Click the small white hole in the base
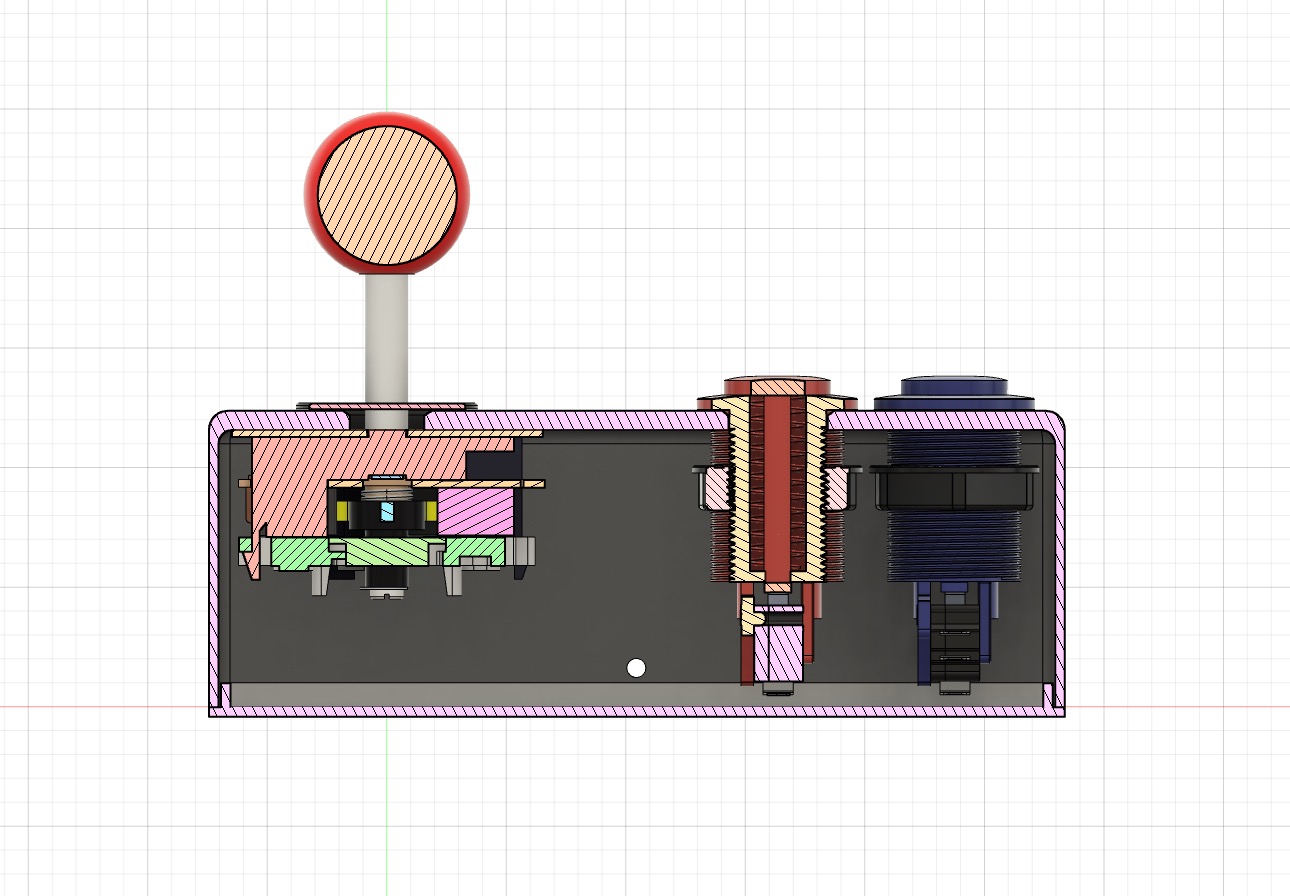Image resolution: width=1290 pixels, height=896 pixels. (637, 667)
